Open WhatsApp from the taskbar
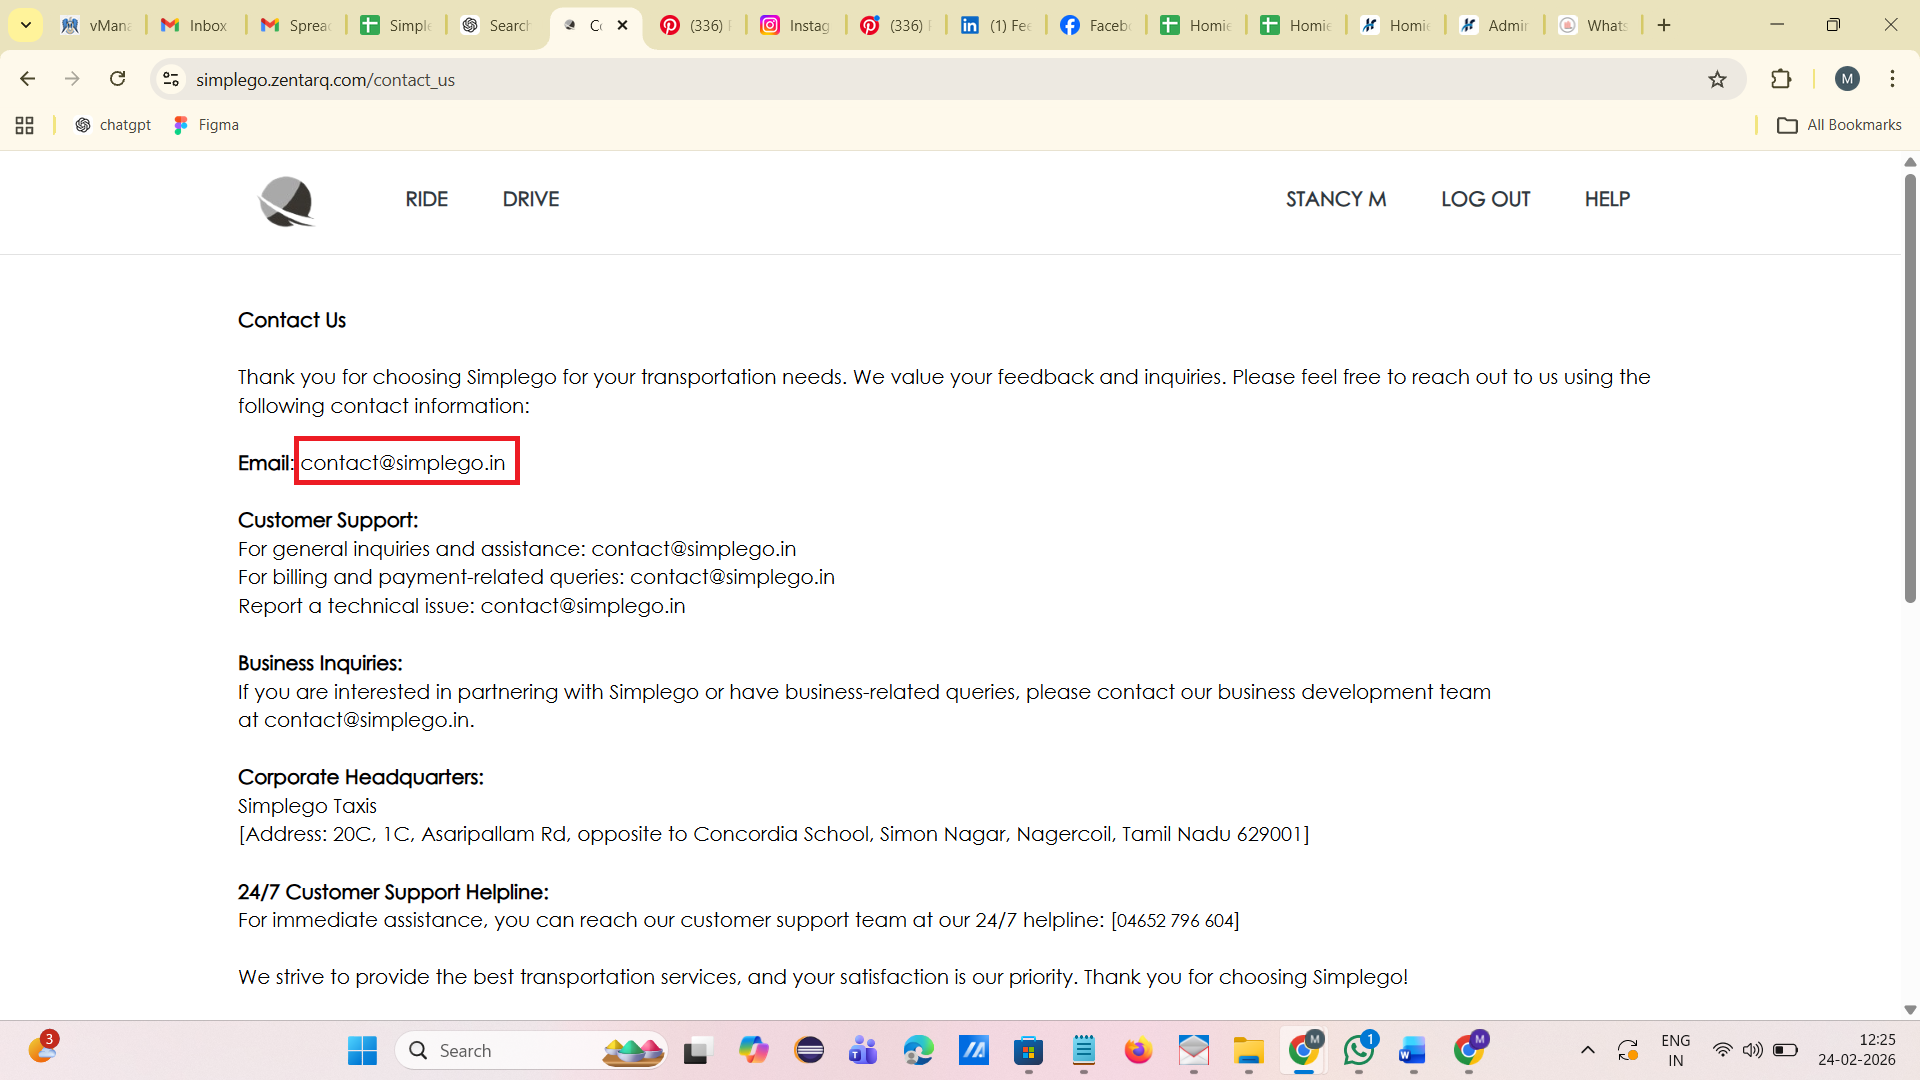Image resolution: width=1920 pixels, height=1080 pixels. [1358, 1050]
